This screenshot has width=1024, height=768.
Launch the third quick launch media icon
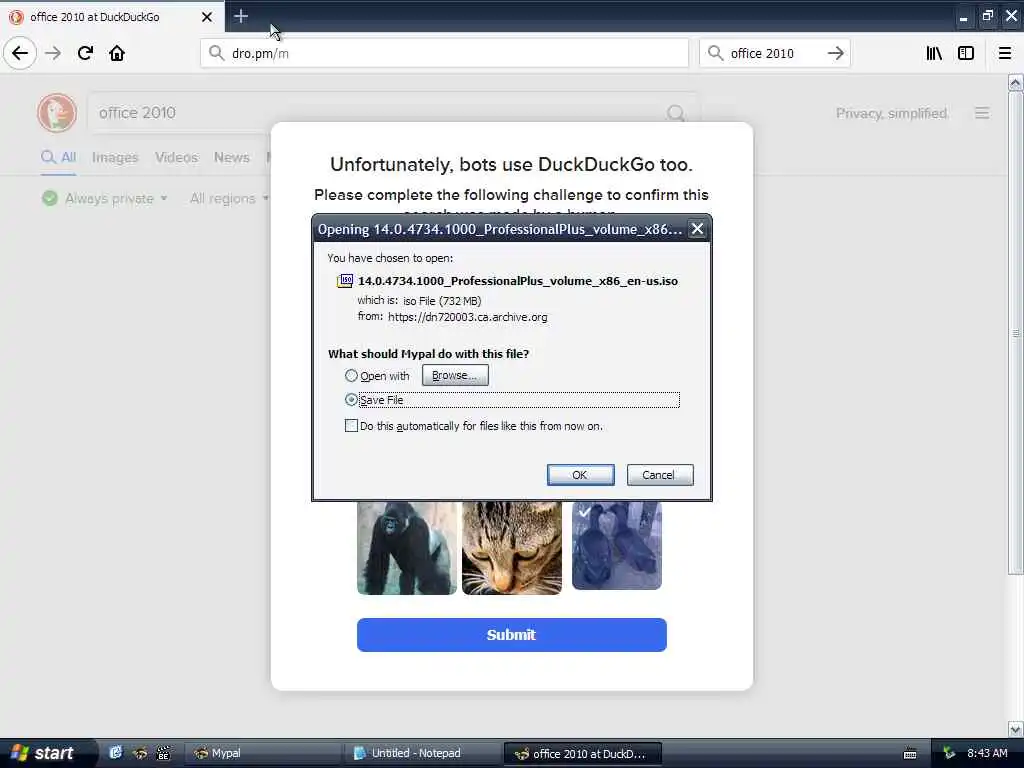pyautogui.click(x=163, y=753)
